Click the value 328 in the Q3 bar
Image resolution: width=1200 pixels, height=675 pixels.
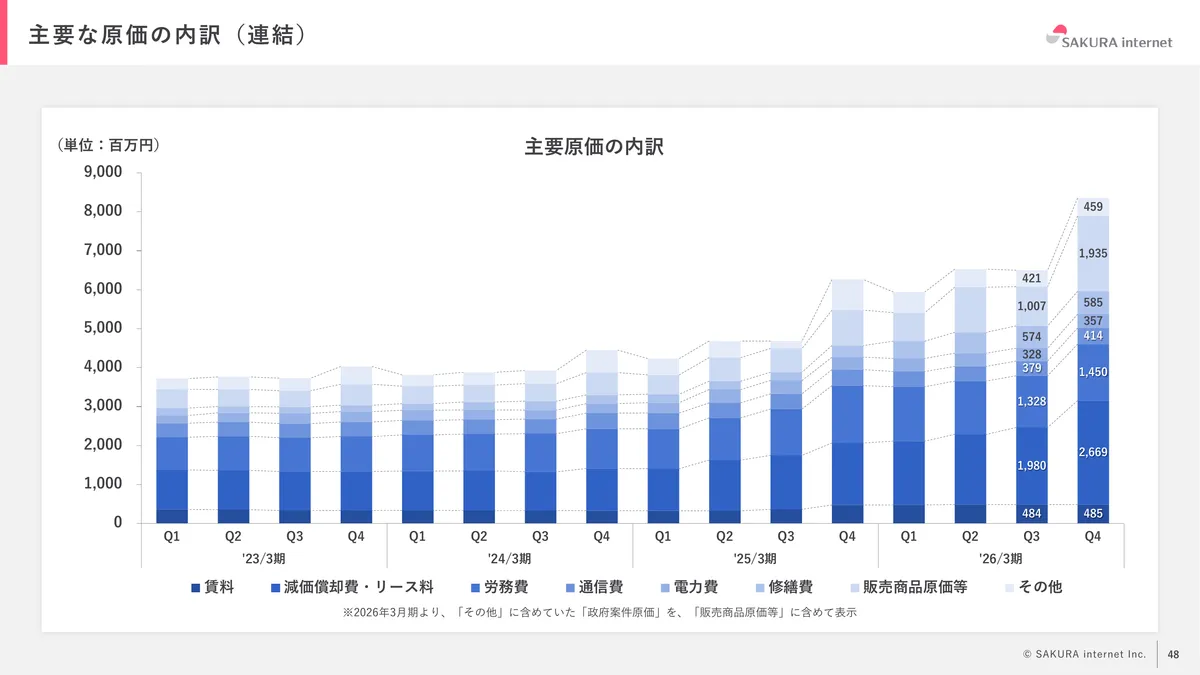pos(1032,355)
